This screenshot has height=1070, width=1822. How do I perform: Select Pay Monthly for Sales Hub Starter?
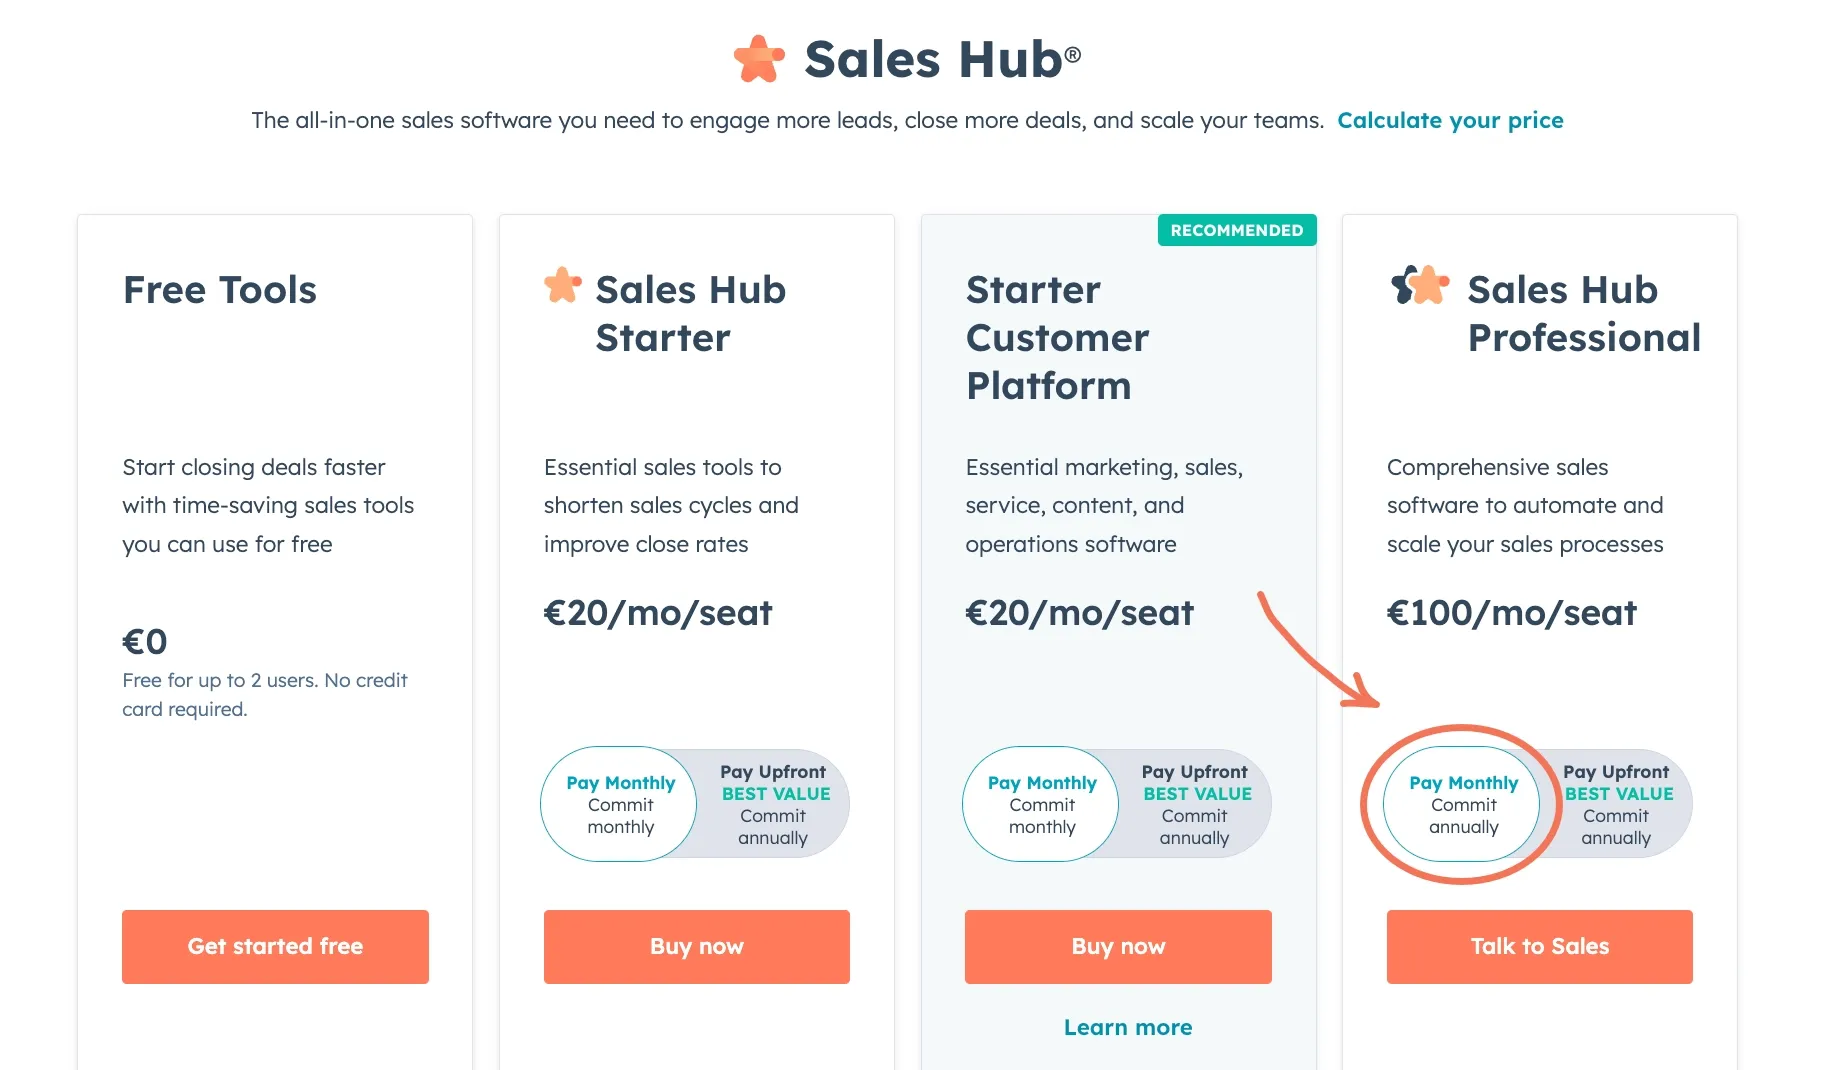pyautogui.click(x=620, y=804)
